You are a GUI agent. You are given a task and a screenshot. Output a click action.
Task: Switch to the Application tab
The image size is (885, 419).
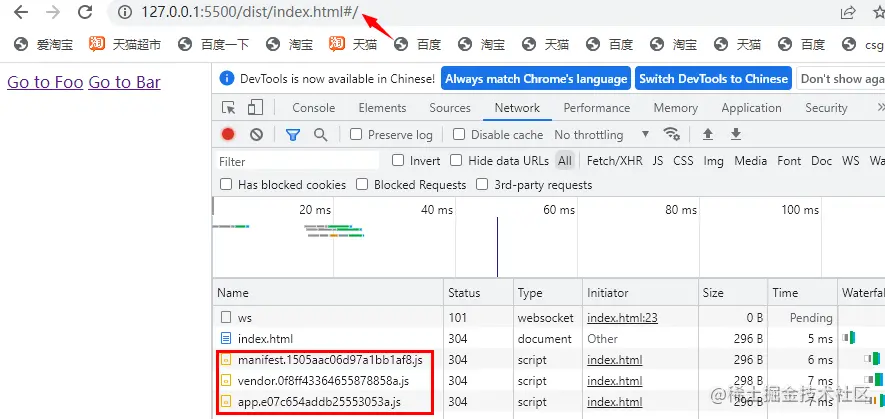(x=751, y=108)
